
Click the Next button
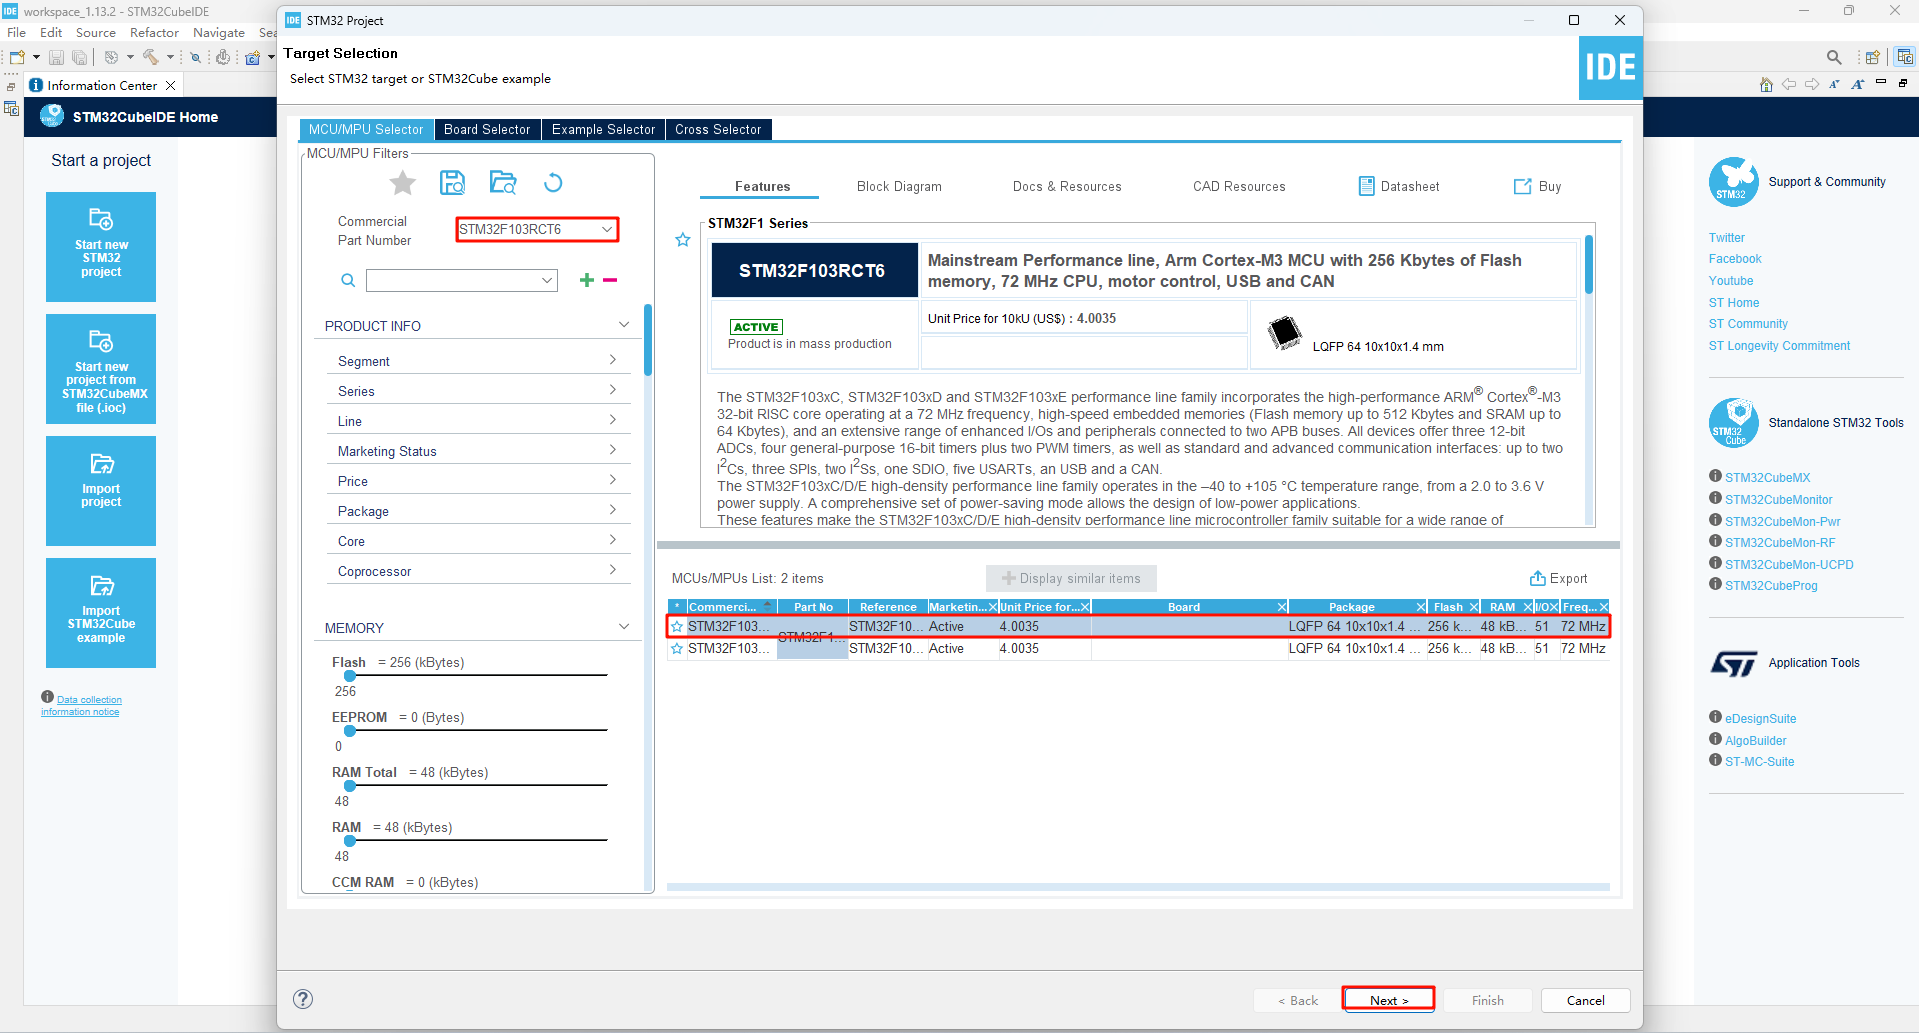[x=1389, y=1000]
